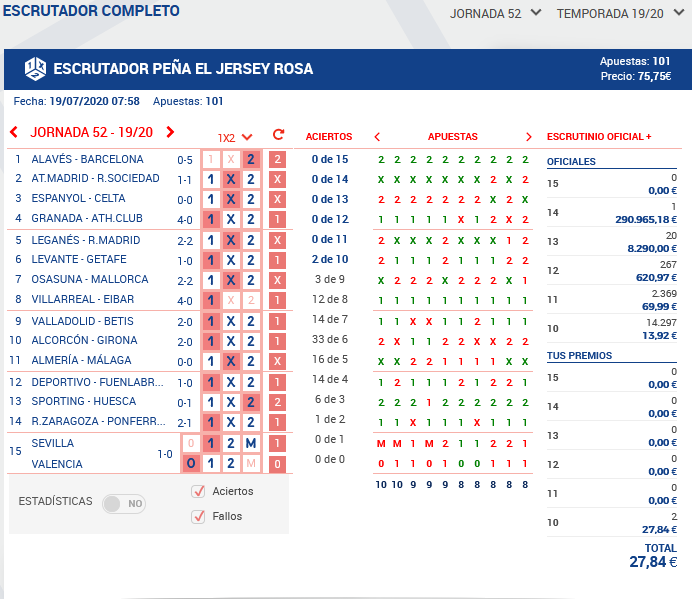Open the JORNADA 52 dropdown
Image resolution: width=692 pixels, height=599 pixels.
coord(495,13)
